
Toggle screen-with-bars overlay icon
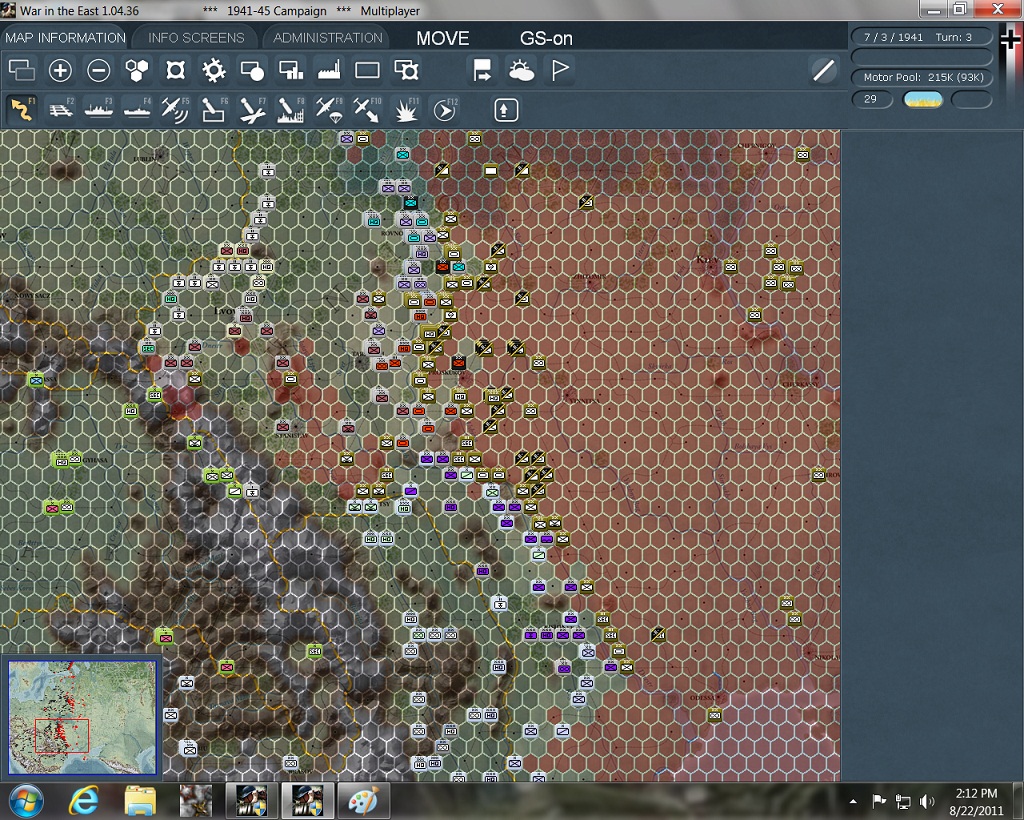tap(291, 70)
